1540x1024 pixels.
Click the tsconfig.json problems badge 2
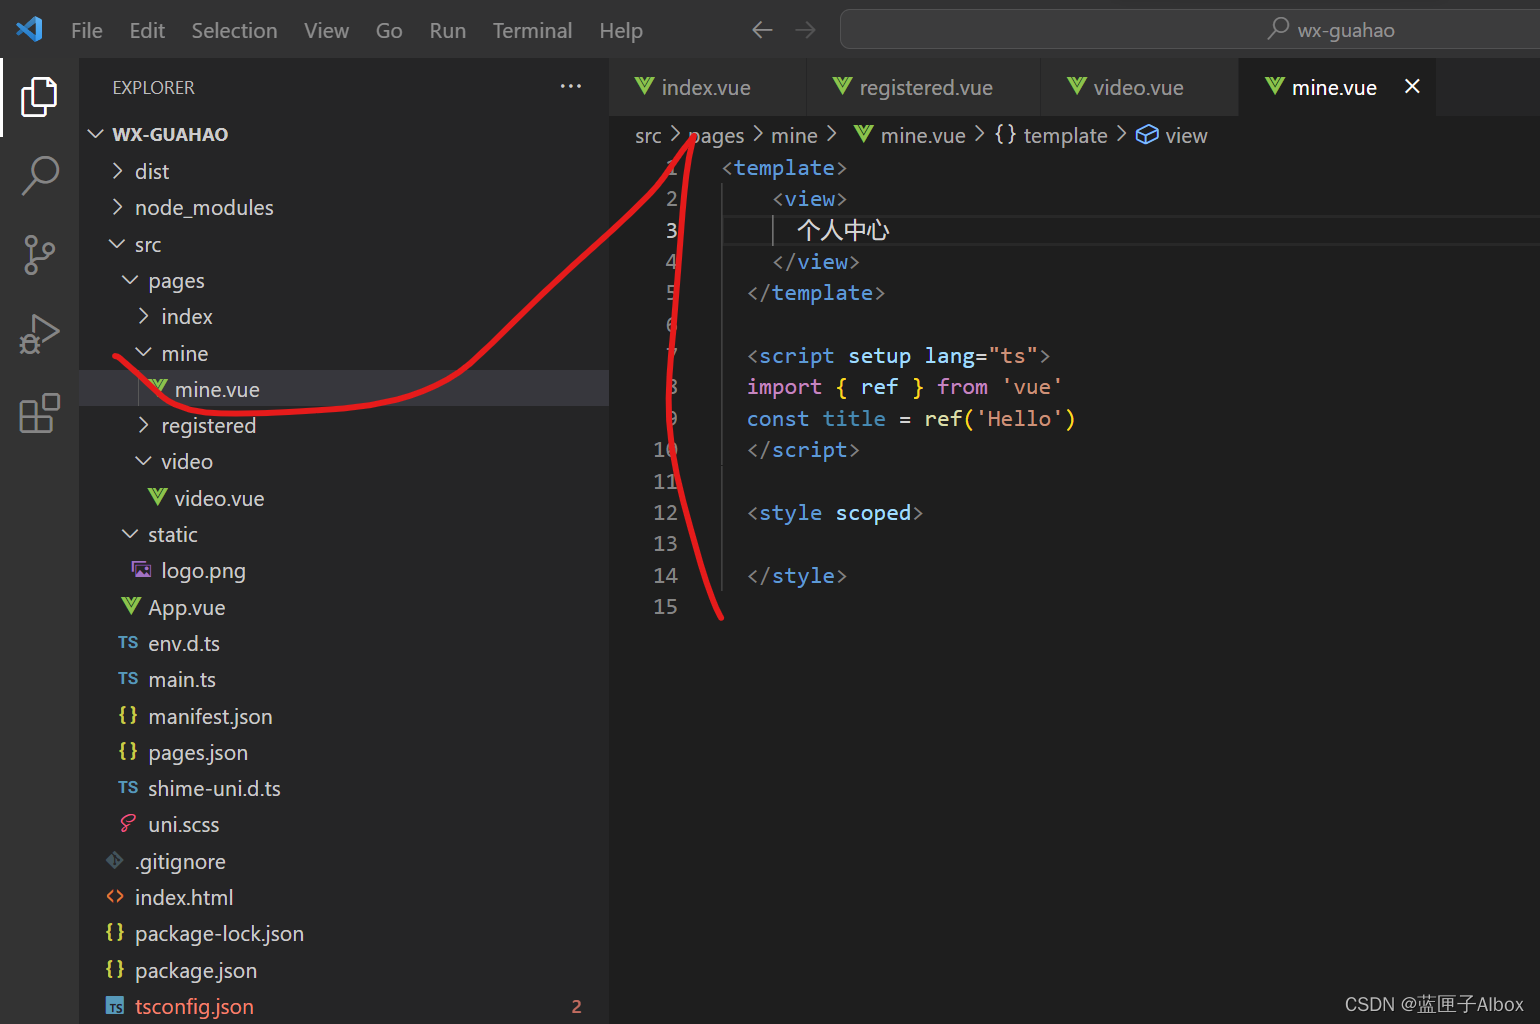point(576,1007)
